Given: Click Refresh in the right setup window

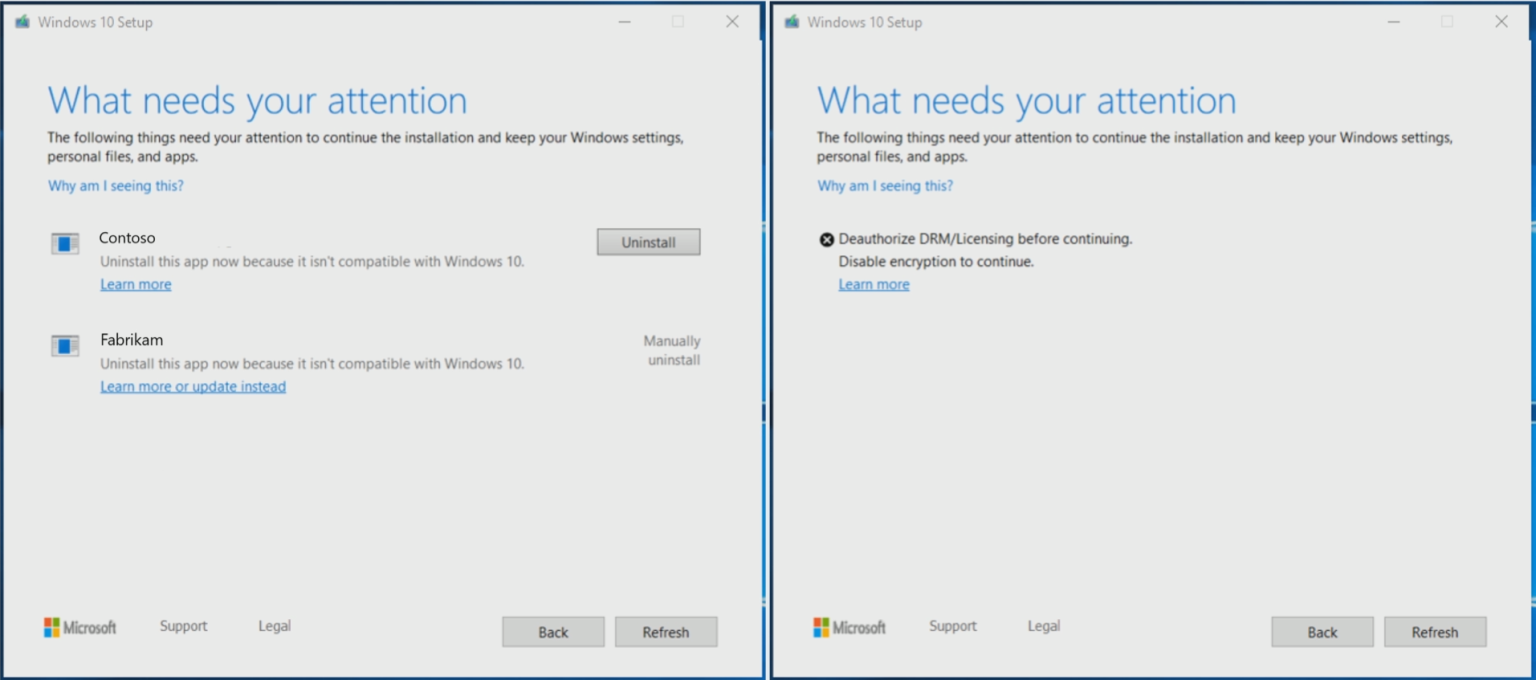Looking at the screenshot, I should (x=1435, y=631).
